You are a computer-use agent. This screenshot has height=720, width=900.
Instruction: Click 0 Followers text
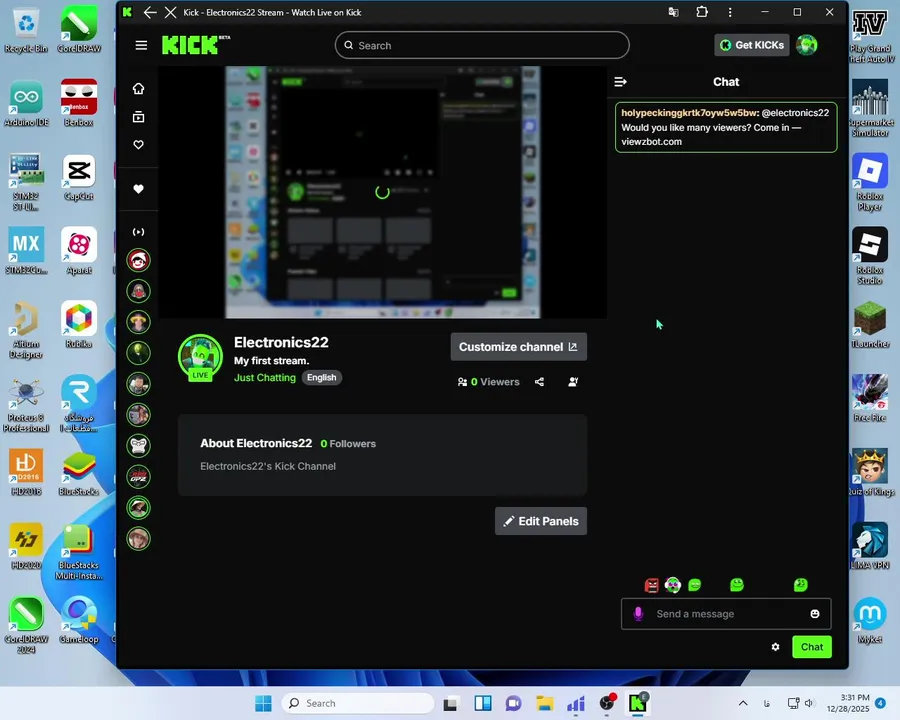point(348,443)
